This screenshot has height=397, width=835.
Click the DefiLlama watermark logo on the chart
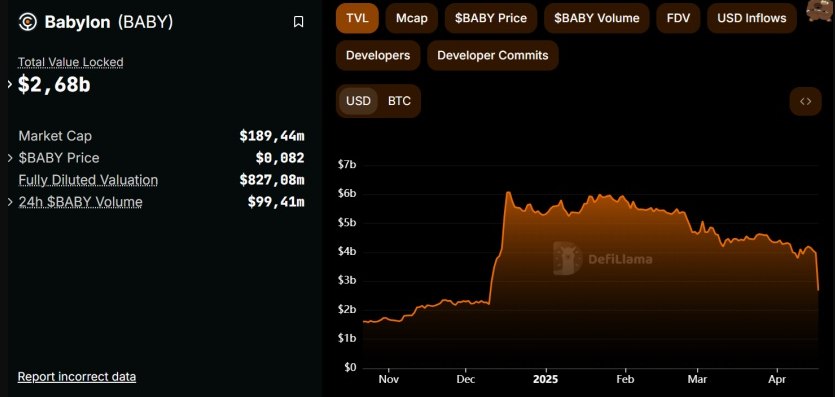(602, 259)
